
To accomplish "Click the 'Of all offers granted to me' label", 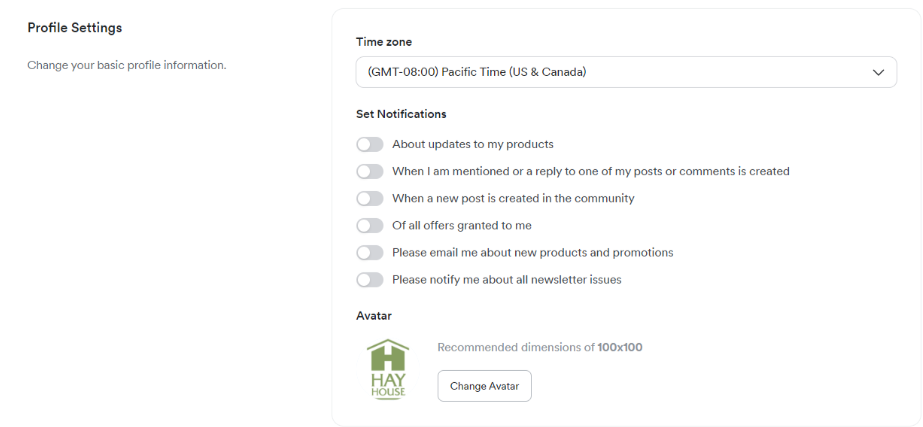I will (x=461, y=225).
